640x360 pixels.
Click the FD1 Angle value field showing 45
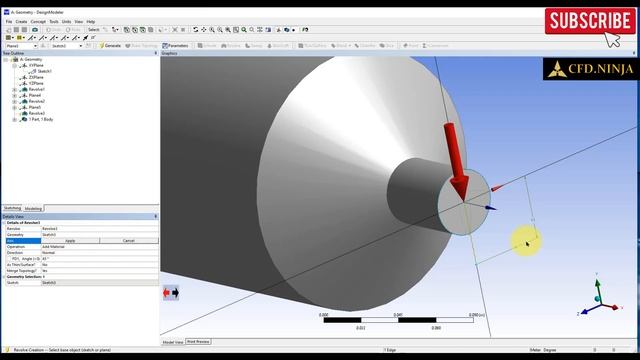[100, 259]
